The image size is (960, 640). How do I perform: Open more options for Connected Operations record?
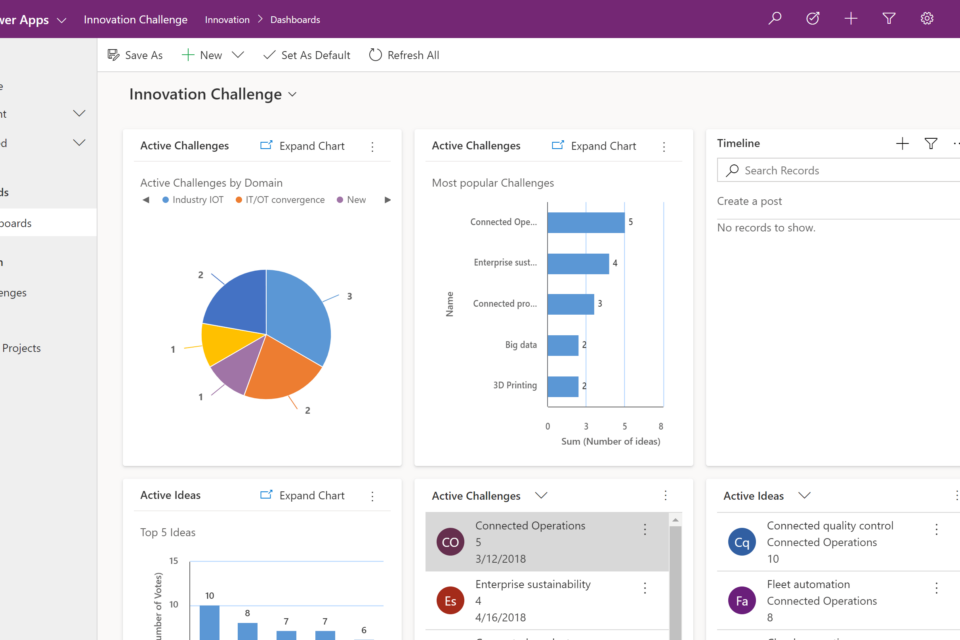pos(645,530)
